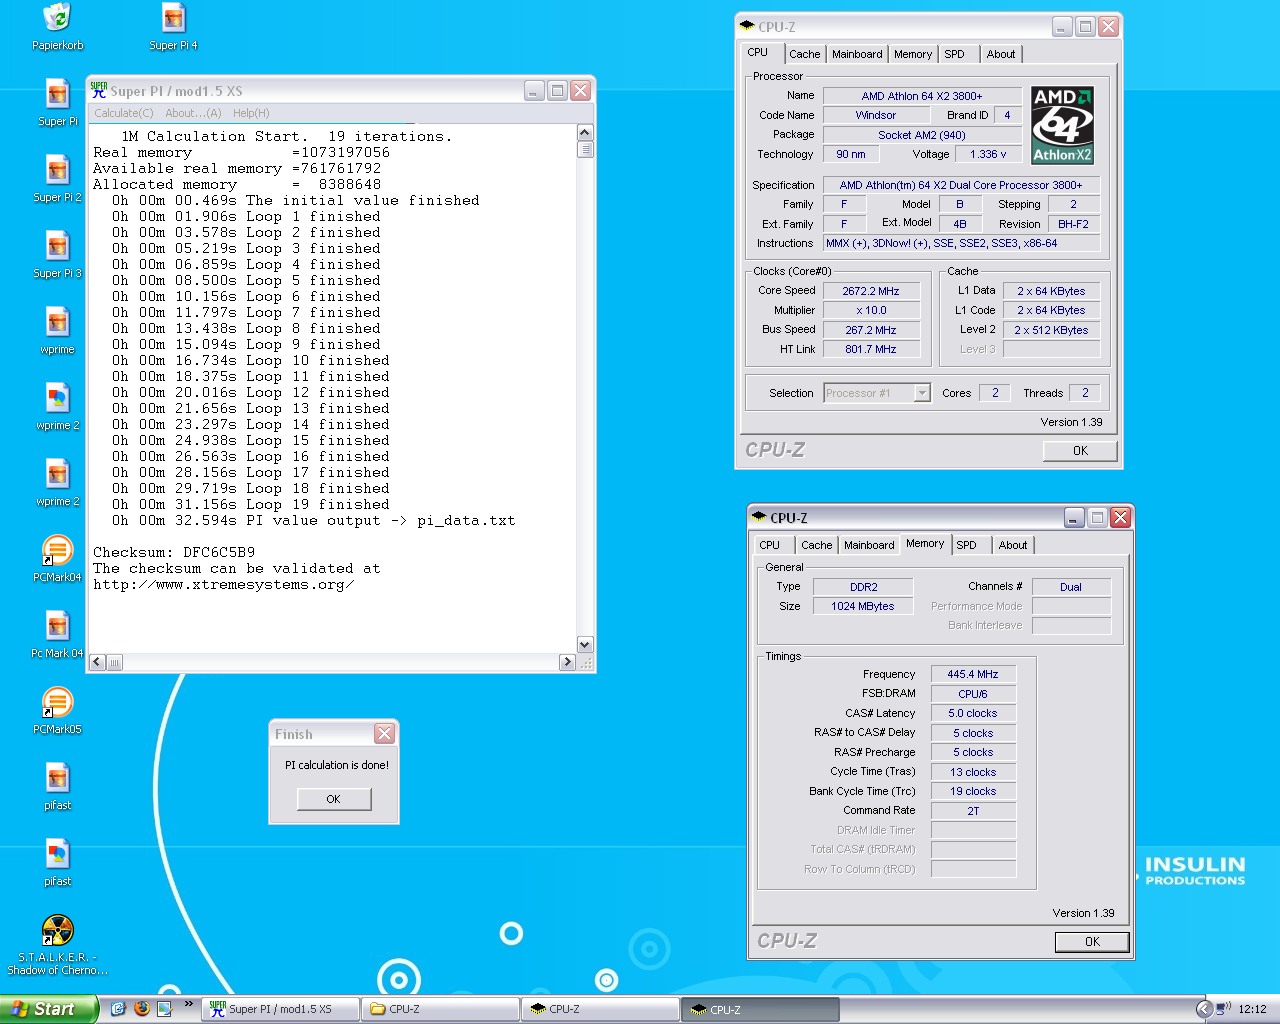Confirm OK in the Finish dialog
The height and width of the screenshot is (1024, 1280).
(x=334, y=799)
